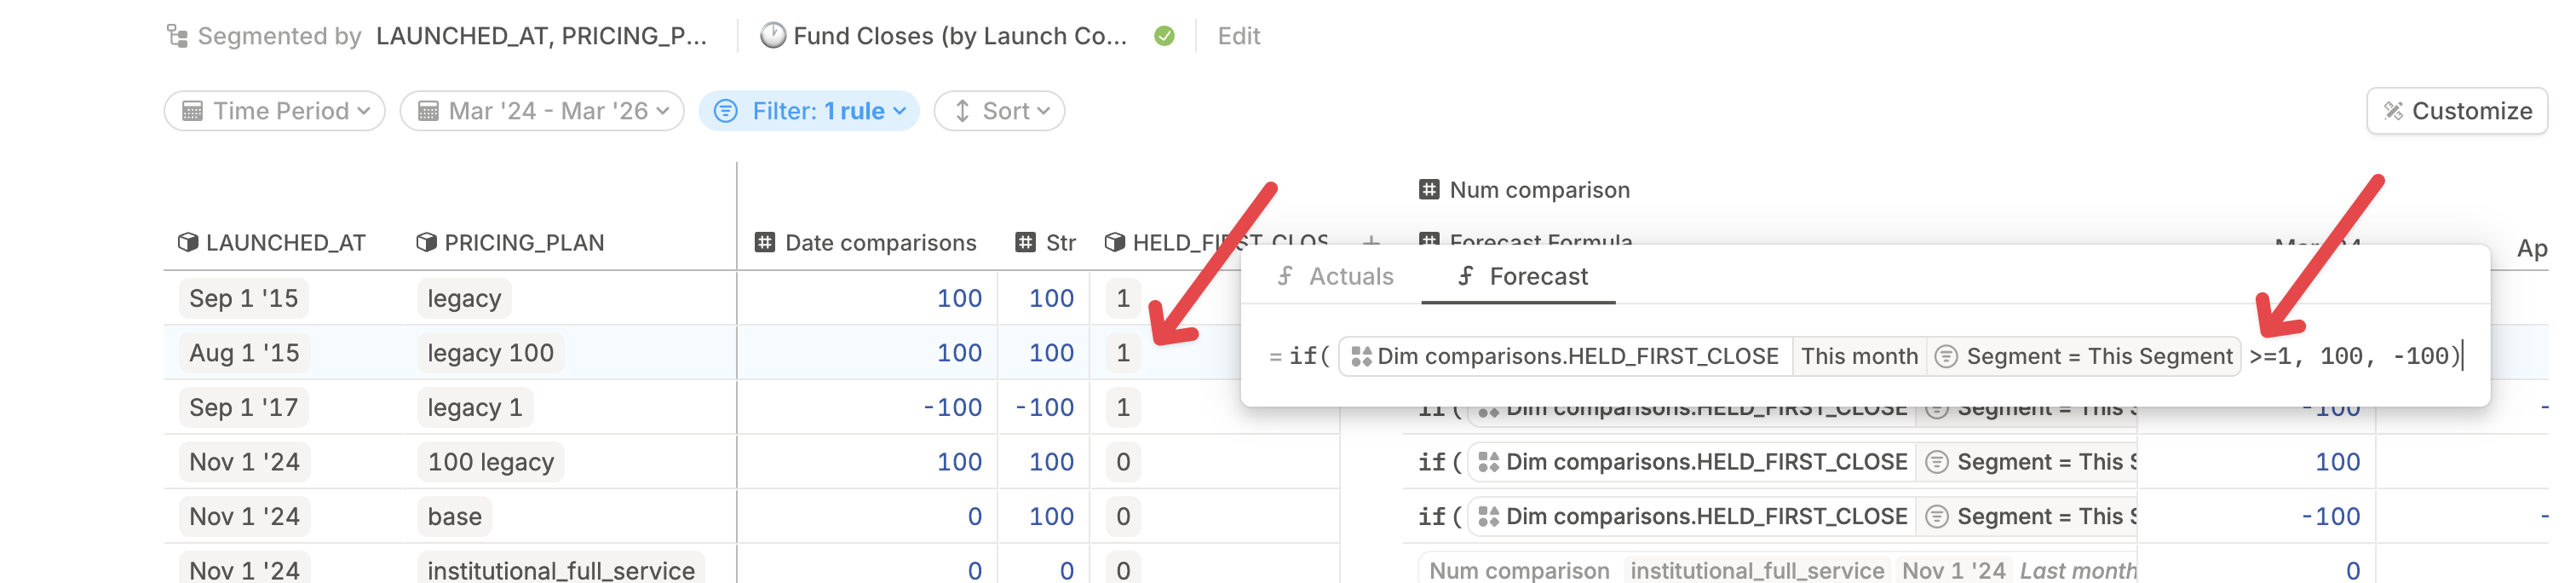Open the Segmented by LAUNCHED_AT, PRICING_P... setting

click(436, 36)
